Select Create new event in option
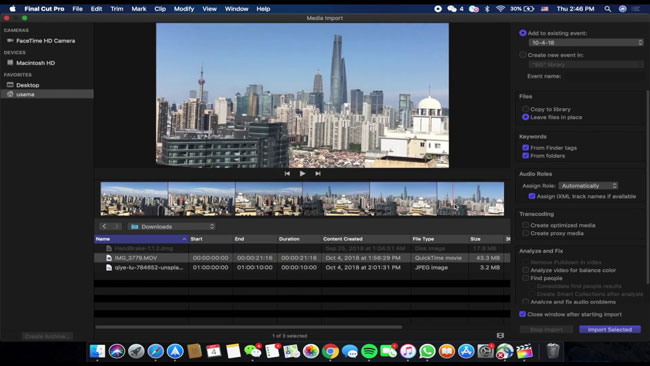 (523, 55)
